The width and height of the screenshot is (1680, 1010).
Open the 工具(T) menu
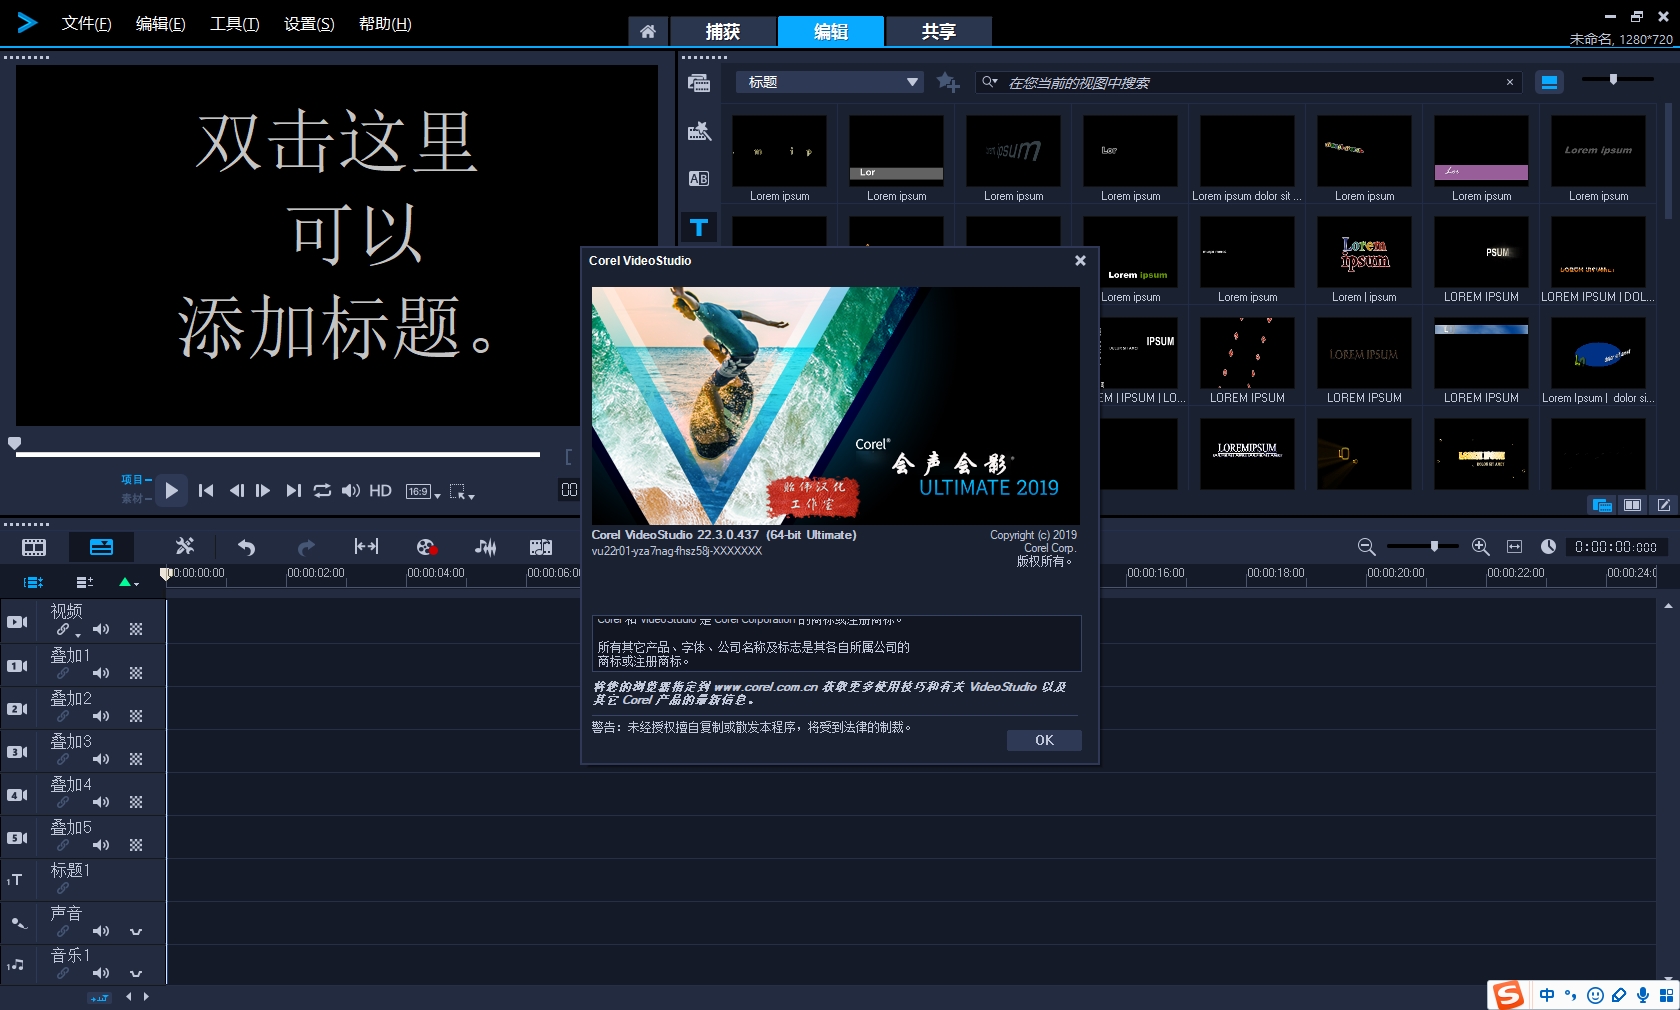[234, 24]
